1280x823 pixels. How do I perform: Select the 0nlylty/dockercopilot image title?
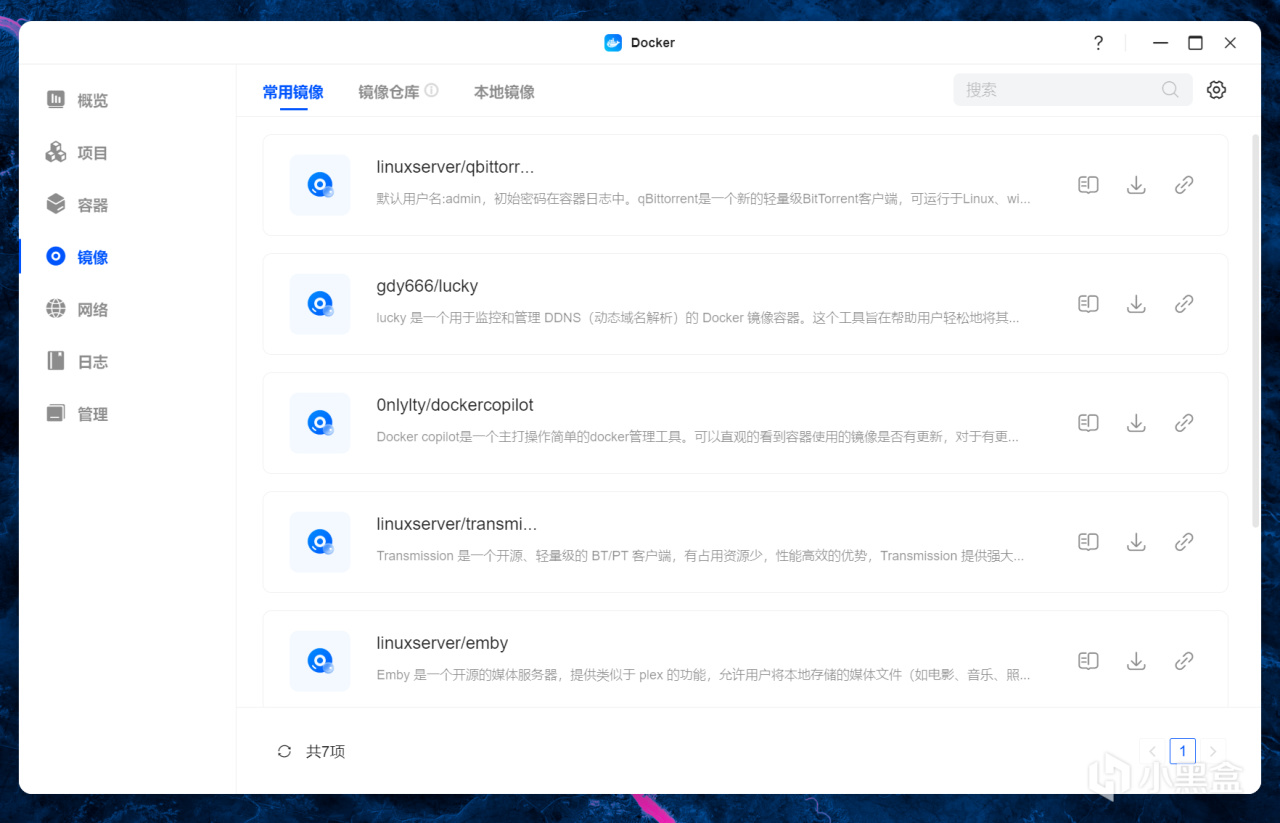coord(455,405)
